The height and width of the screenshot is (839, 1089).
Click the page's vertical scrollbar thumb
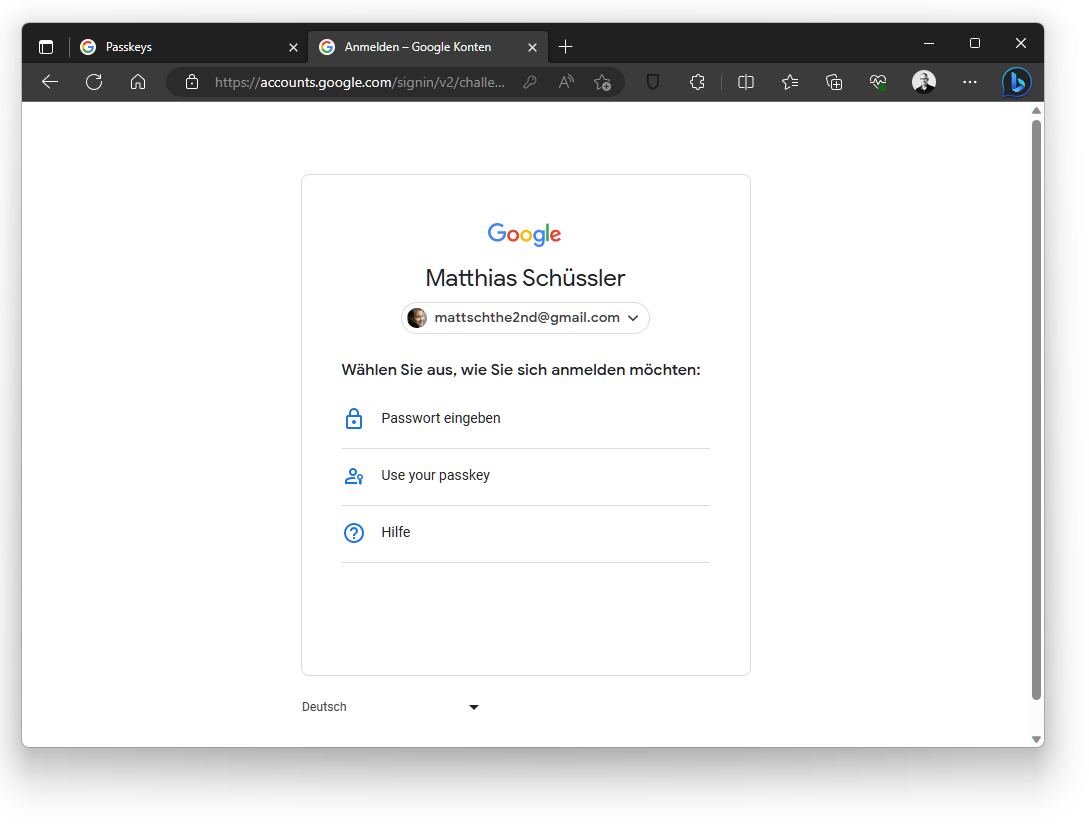1036,410
